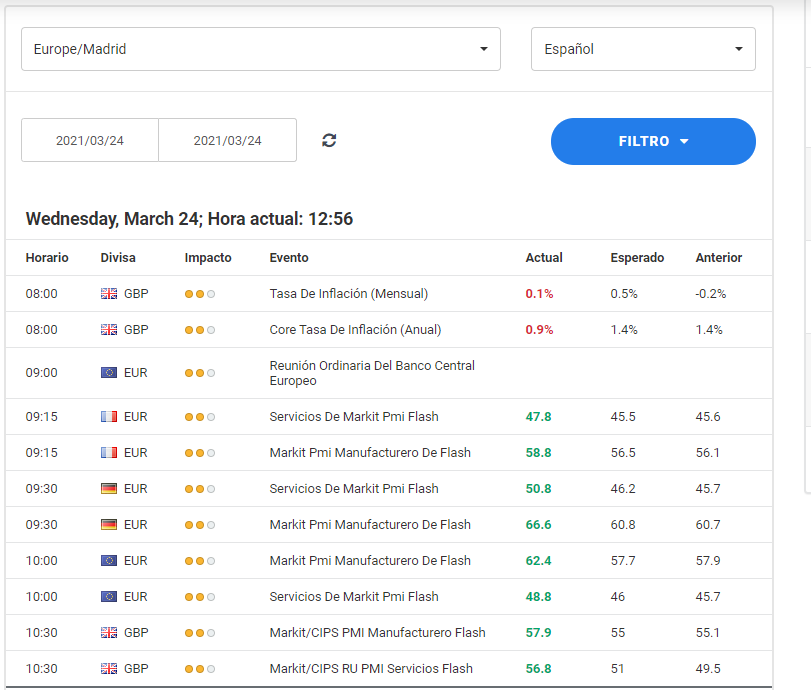Click the UK flag on the 08:00 Tasa De Inflación (Mensual) row
This screenshot has width=811, height=690.
click(109, 294)
